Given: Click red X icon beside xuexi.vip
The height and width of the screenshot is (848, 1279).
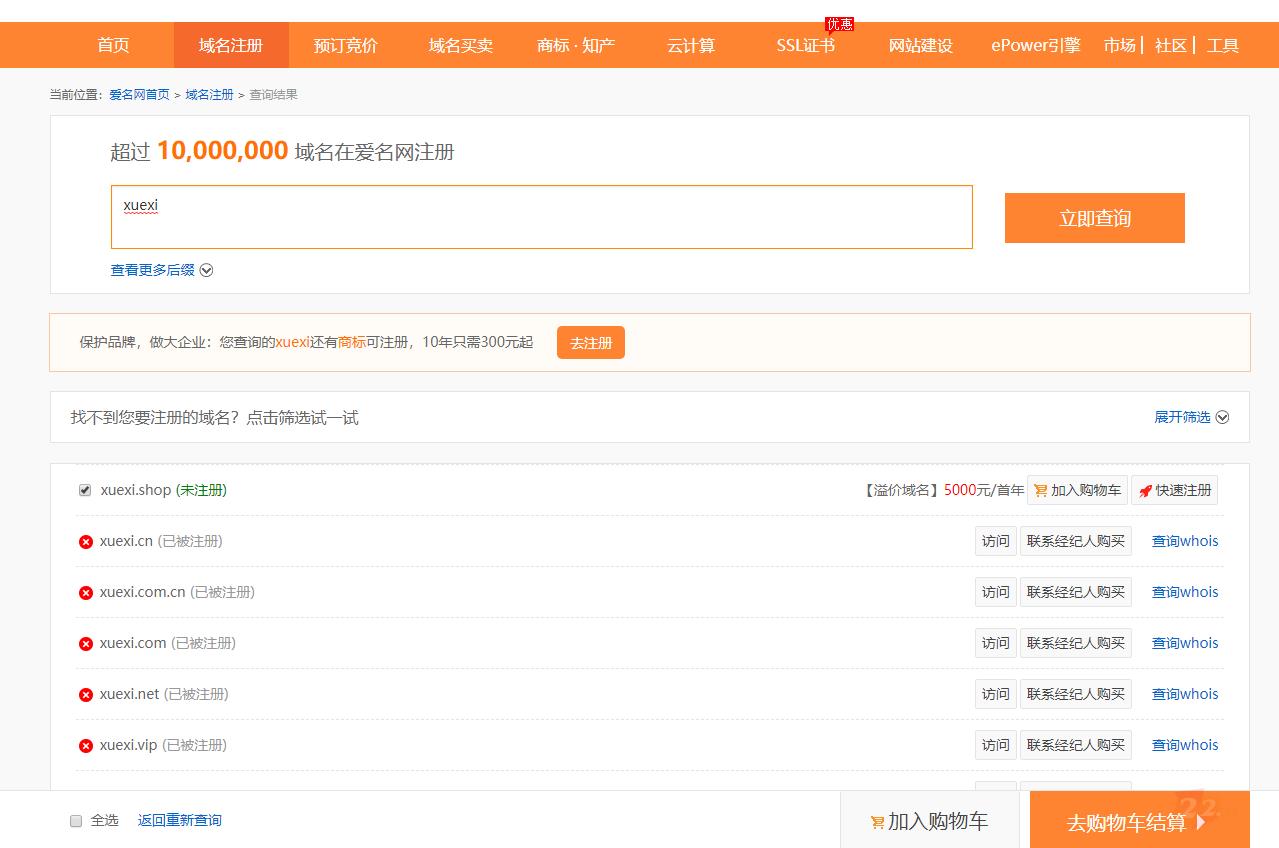Looking at the screenshot, I should [86, 746].
